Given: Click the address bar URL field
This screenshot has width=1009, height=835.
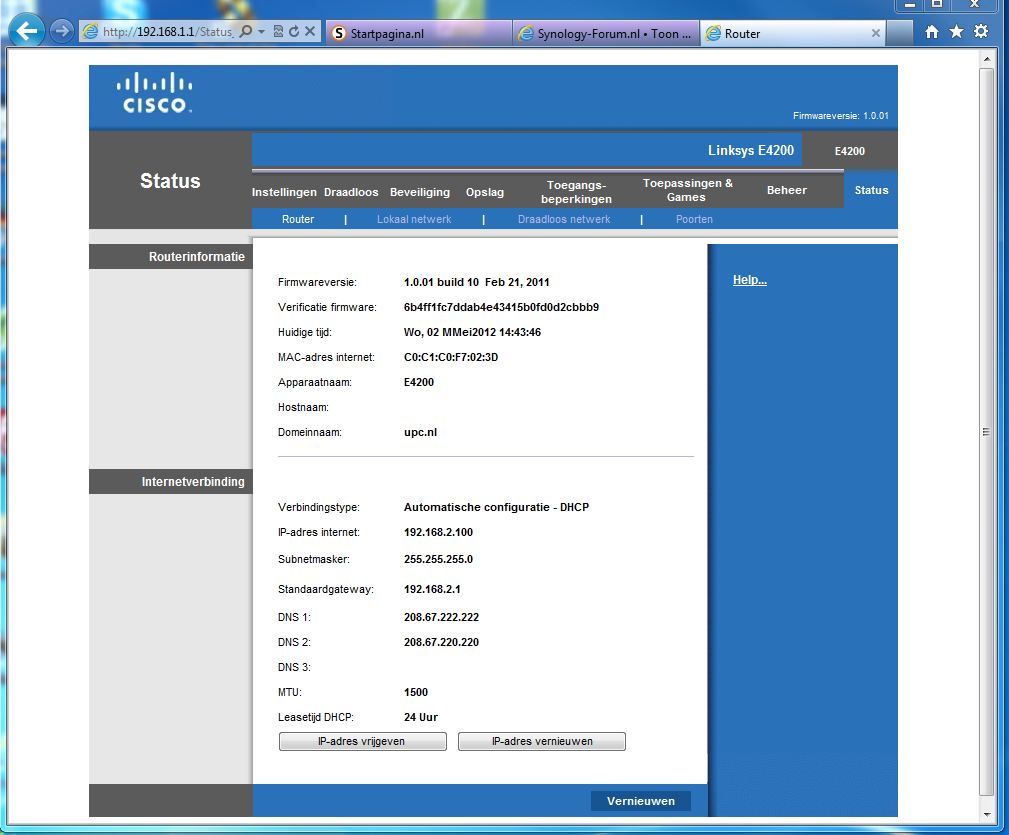Looking at the screenshot, I should (x=167, y=32).
